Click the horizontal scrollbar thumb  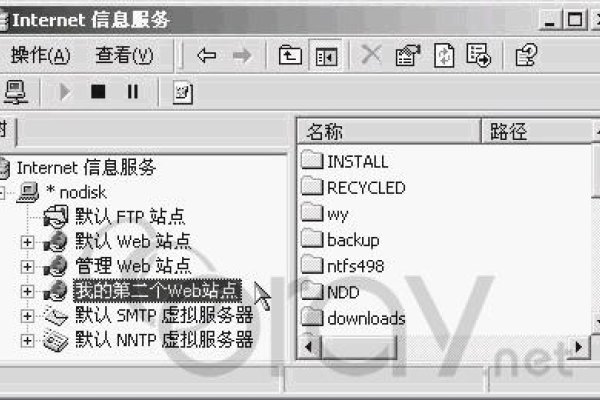pyautogui.click(x=359, y=347)
